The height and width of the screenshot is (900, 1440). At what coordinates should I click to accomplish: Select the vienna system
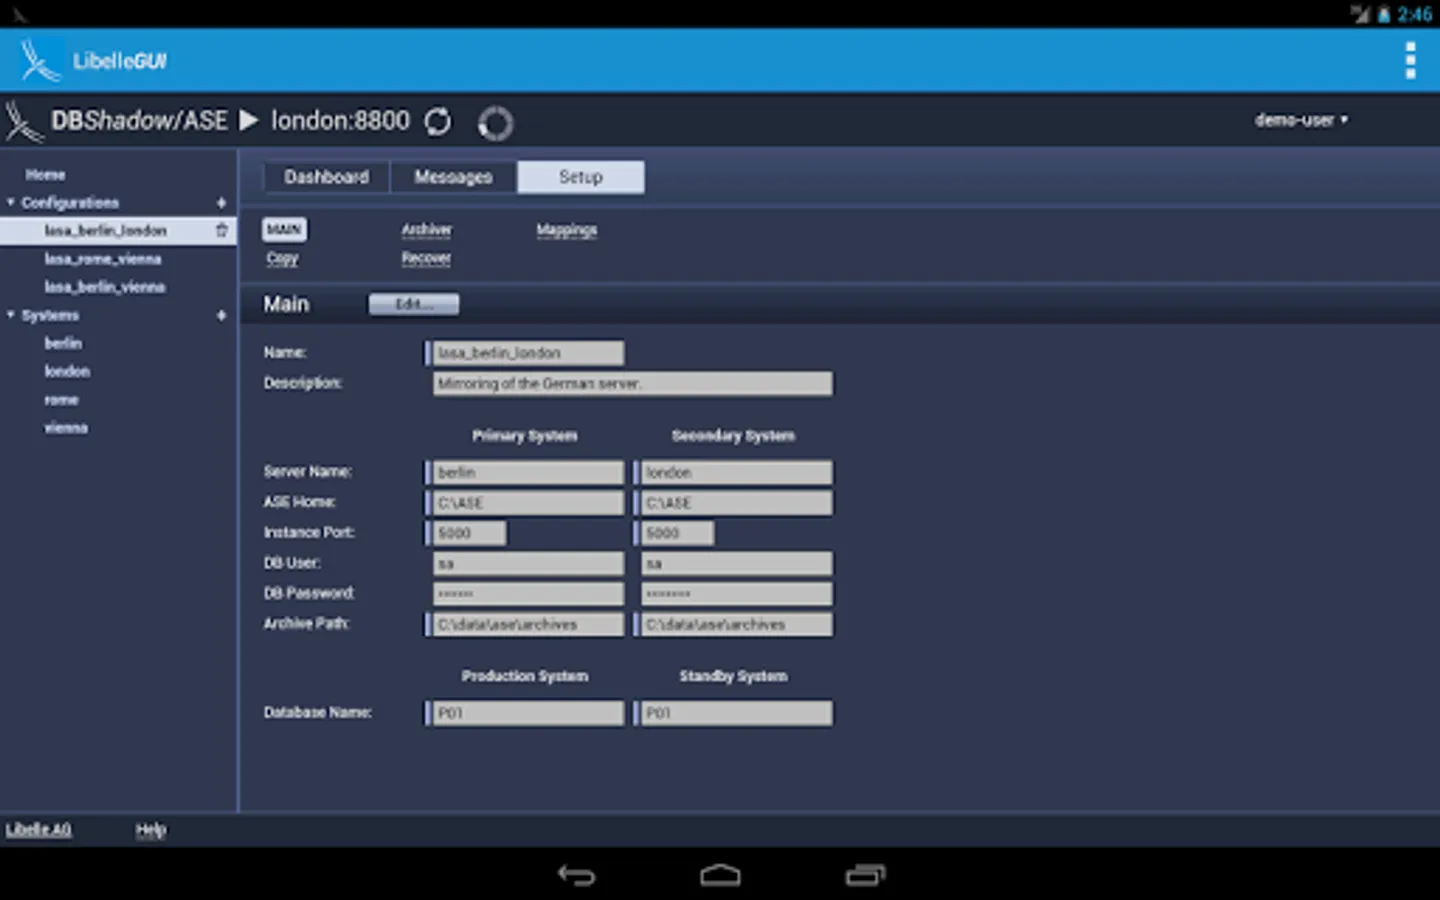(66, 428)
